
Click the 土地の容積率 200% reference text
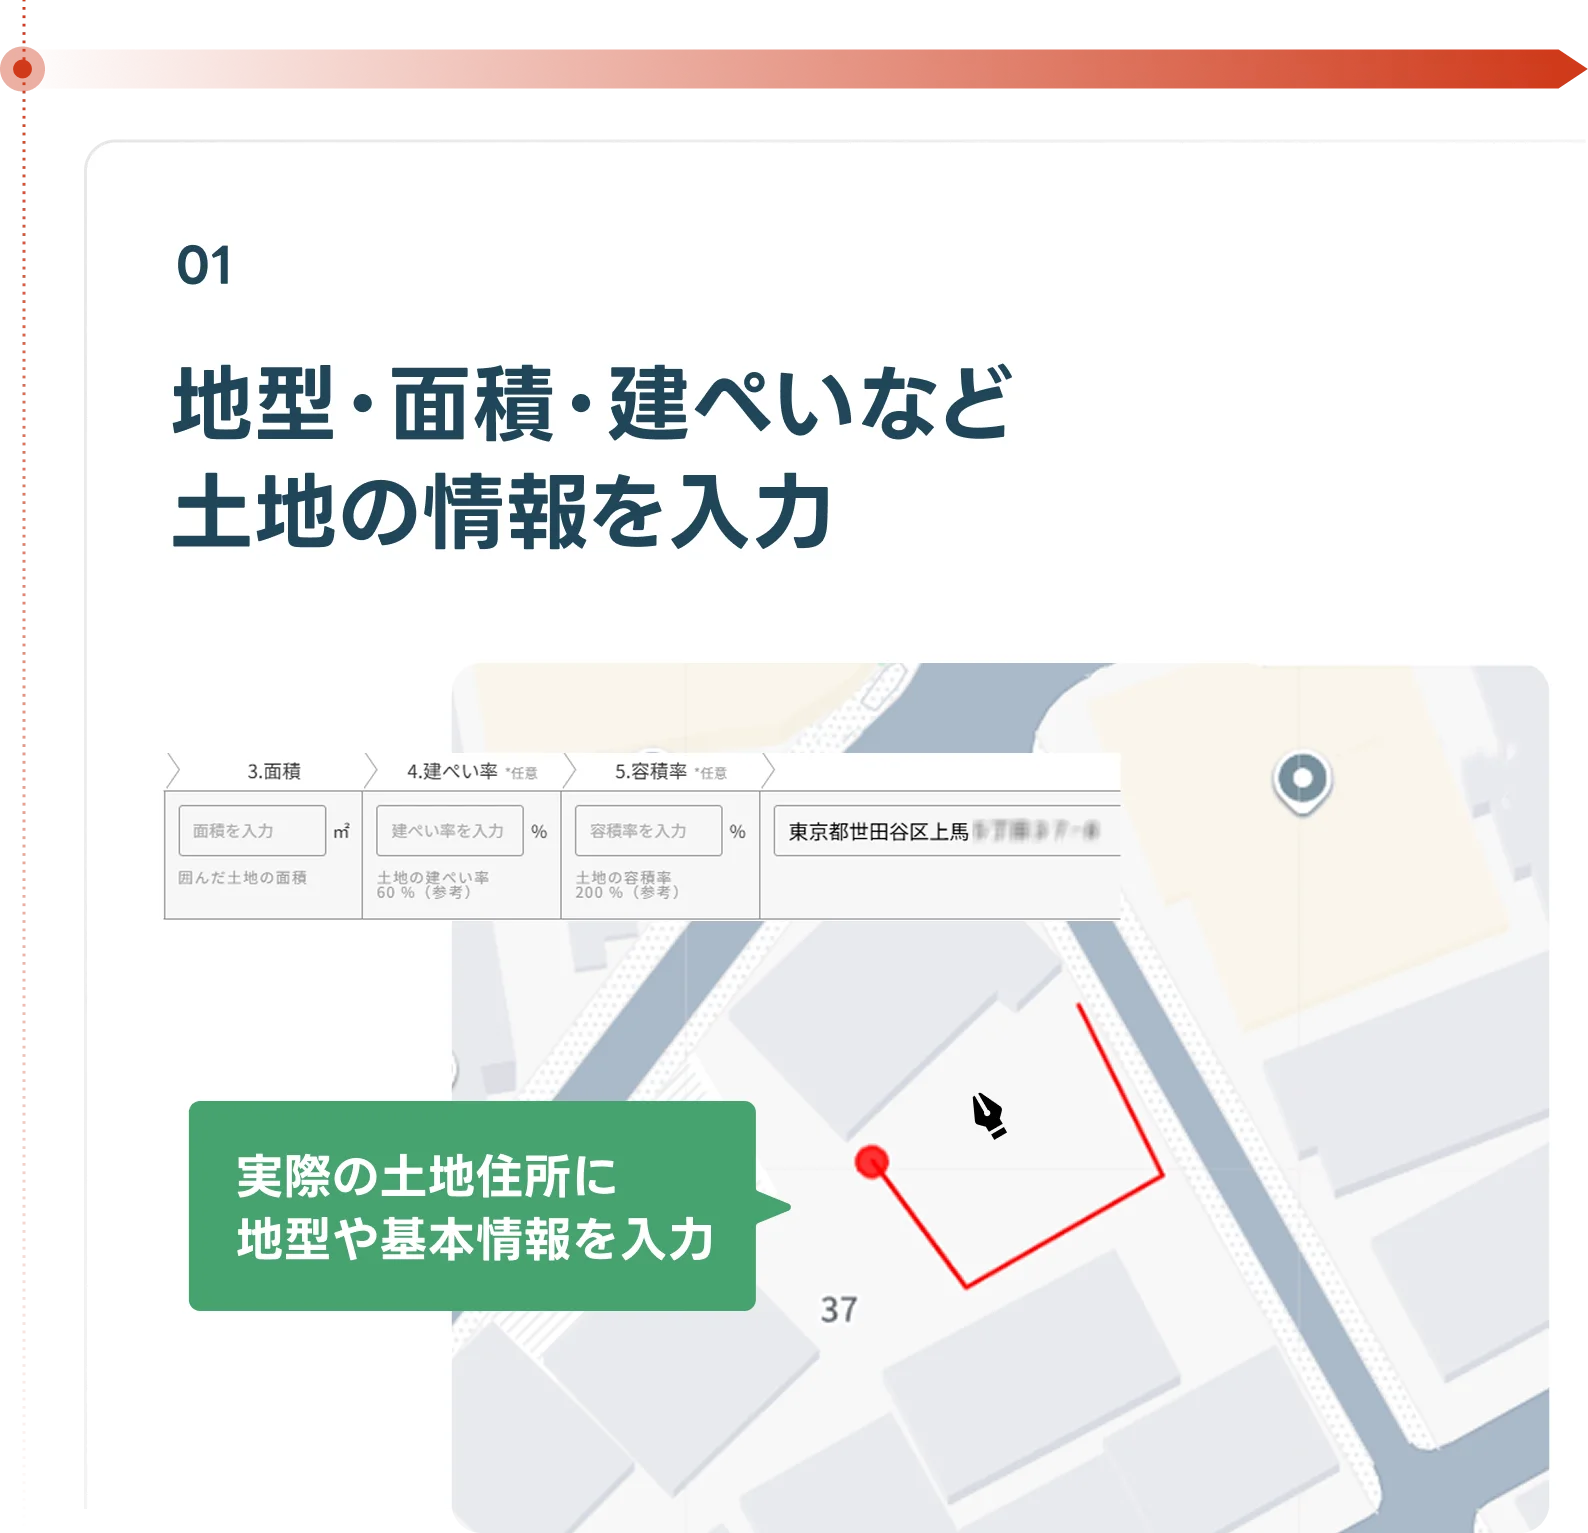pyautogui.click(x=628, y=885)
